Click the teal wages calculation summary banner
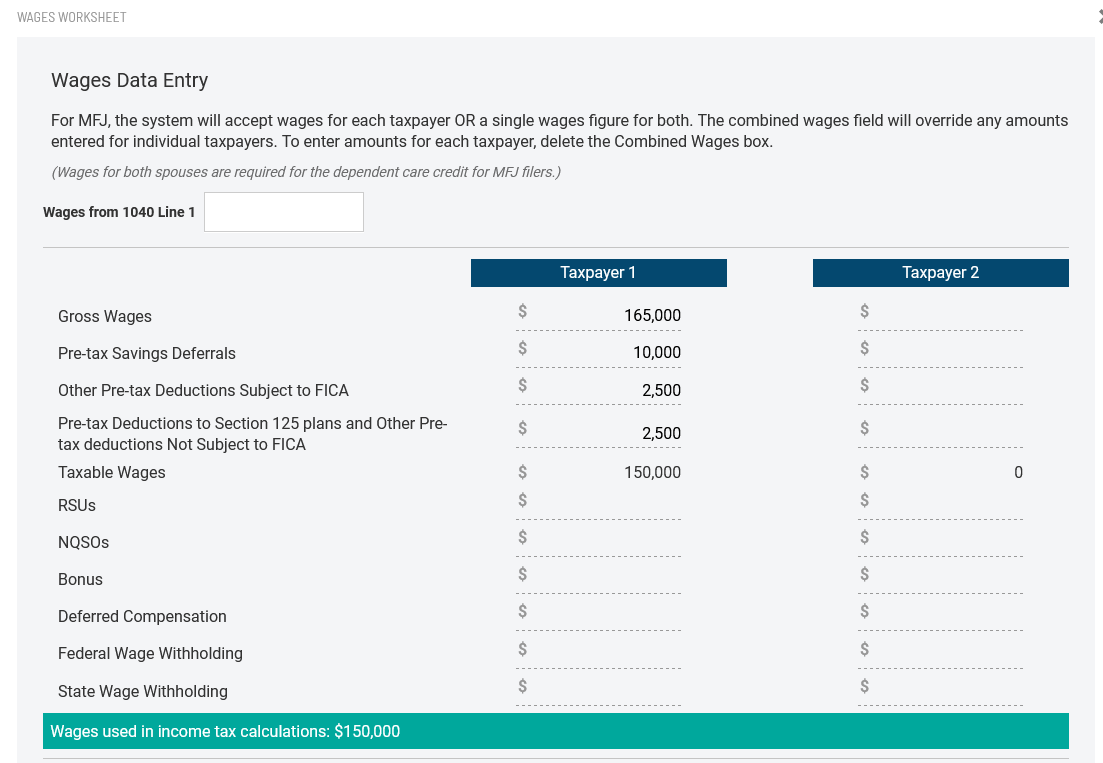Screen dimensions: 1103x763 click(556, 731)
